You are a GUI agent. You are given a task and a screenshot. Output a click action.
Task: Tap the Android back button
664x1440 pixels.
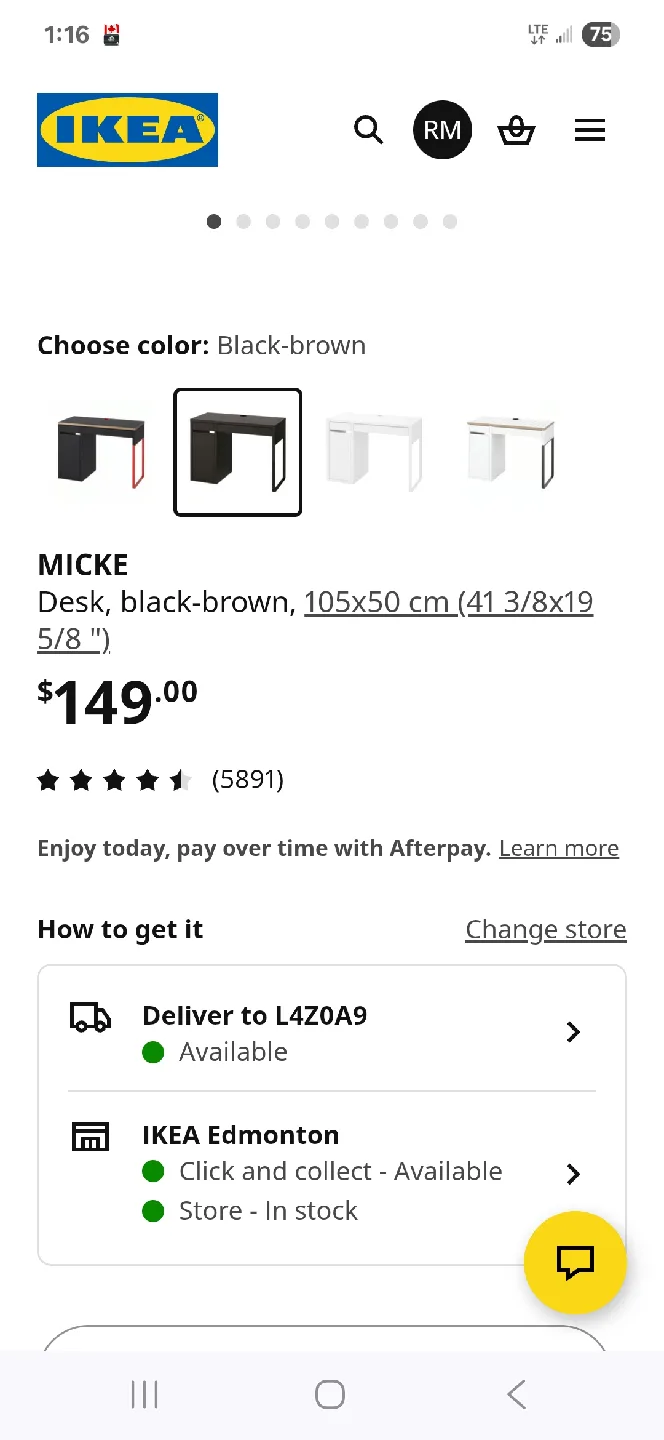[x=516, y=1394]
